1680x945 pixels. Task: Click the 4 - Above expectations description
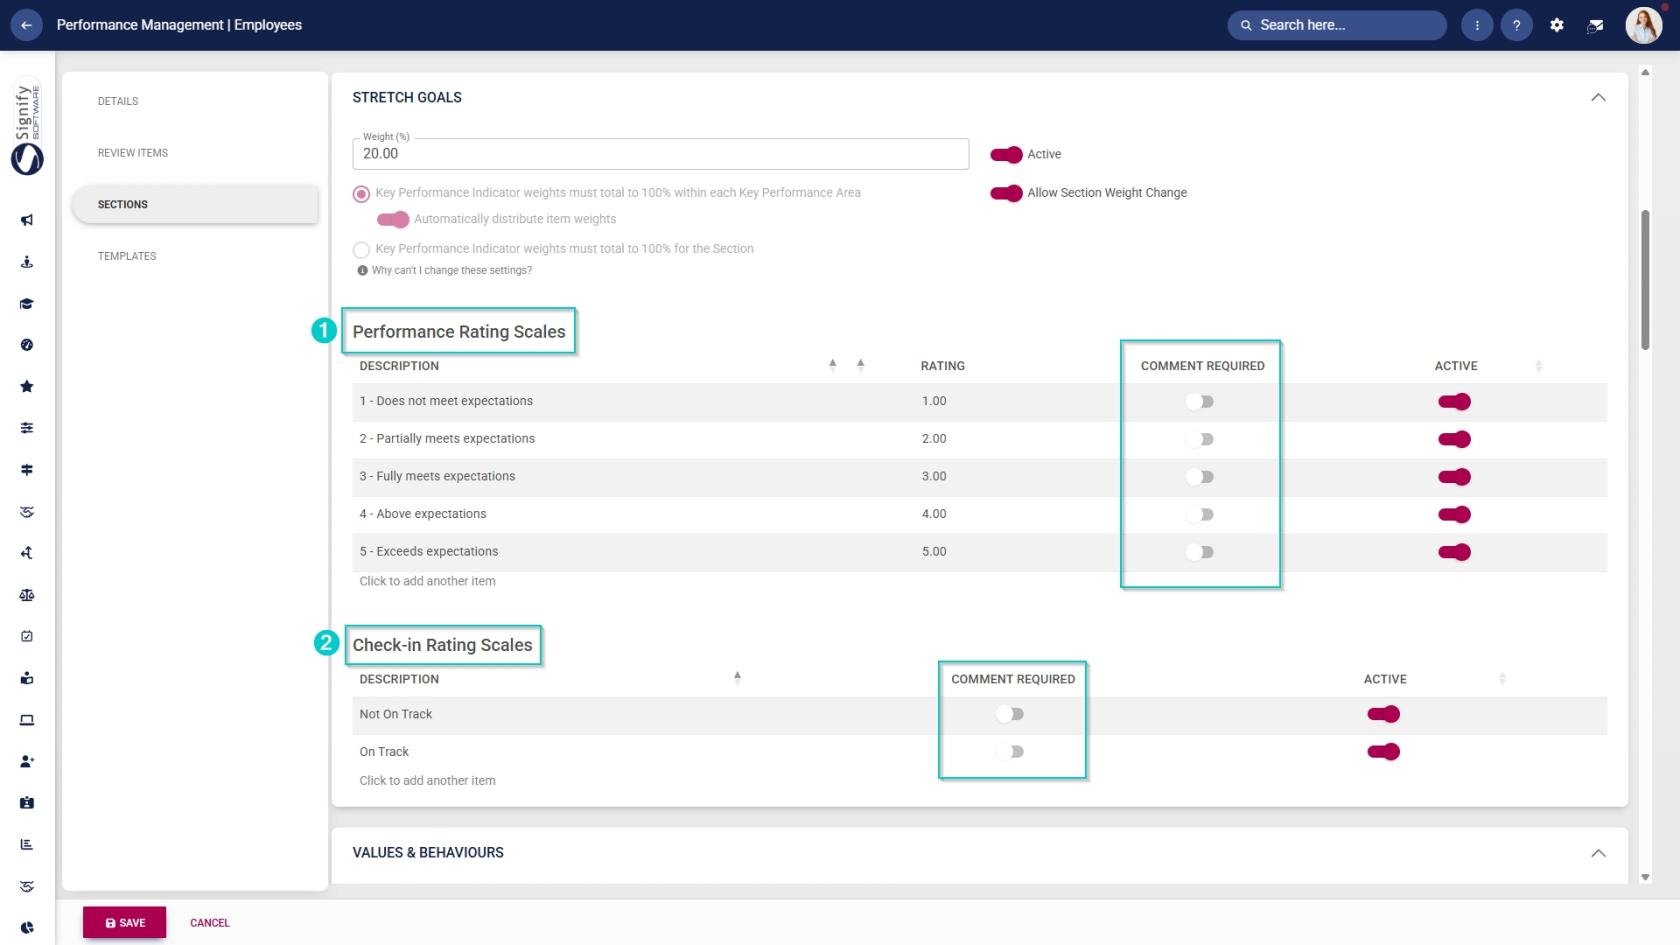(423, 514)
